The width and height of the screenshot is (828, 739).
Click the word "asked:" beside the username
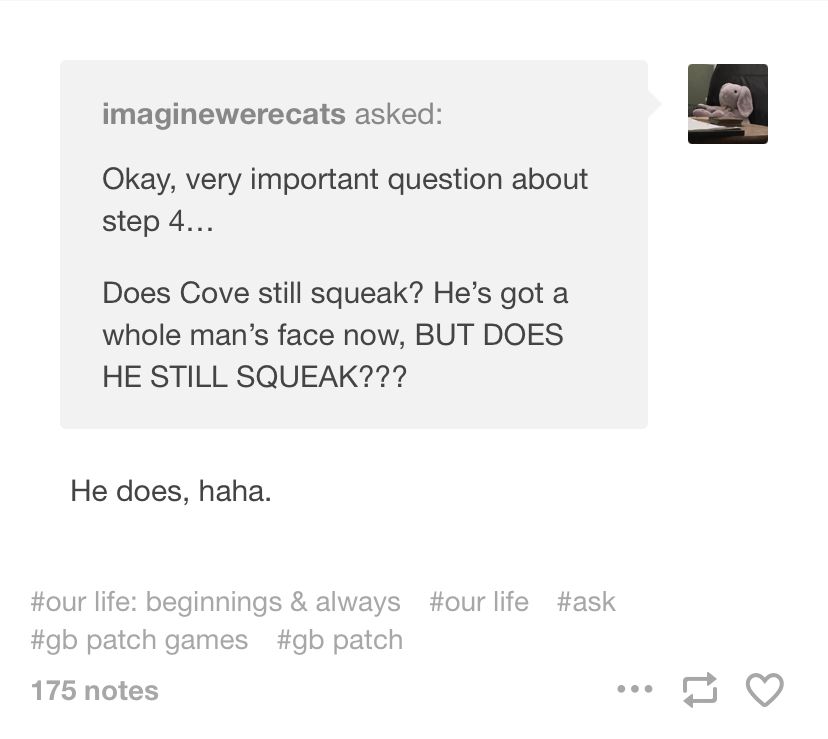click(x=399, y=114)
